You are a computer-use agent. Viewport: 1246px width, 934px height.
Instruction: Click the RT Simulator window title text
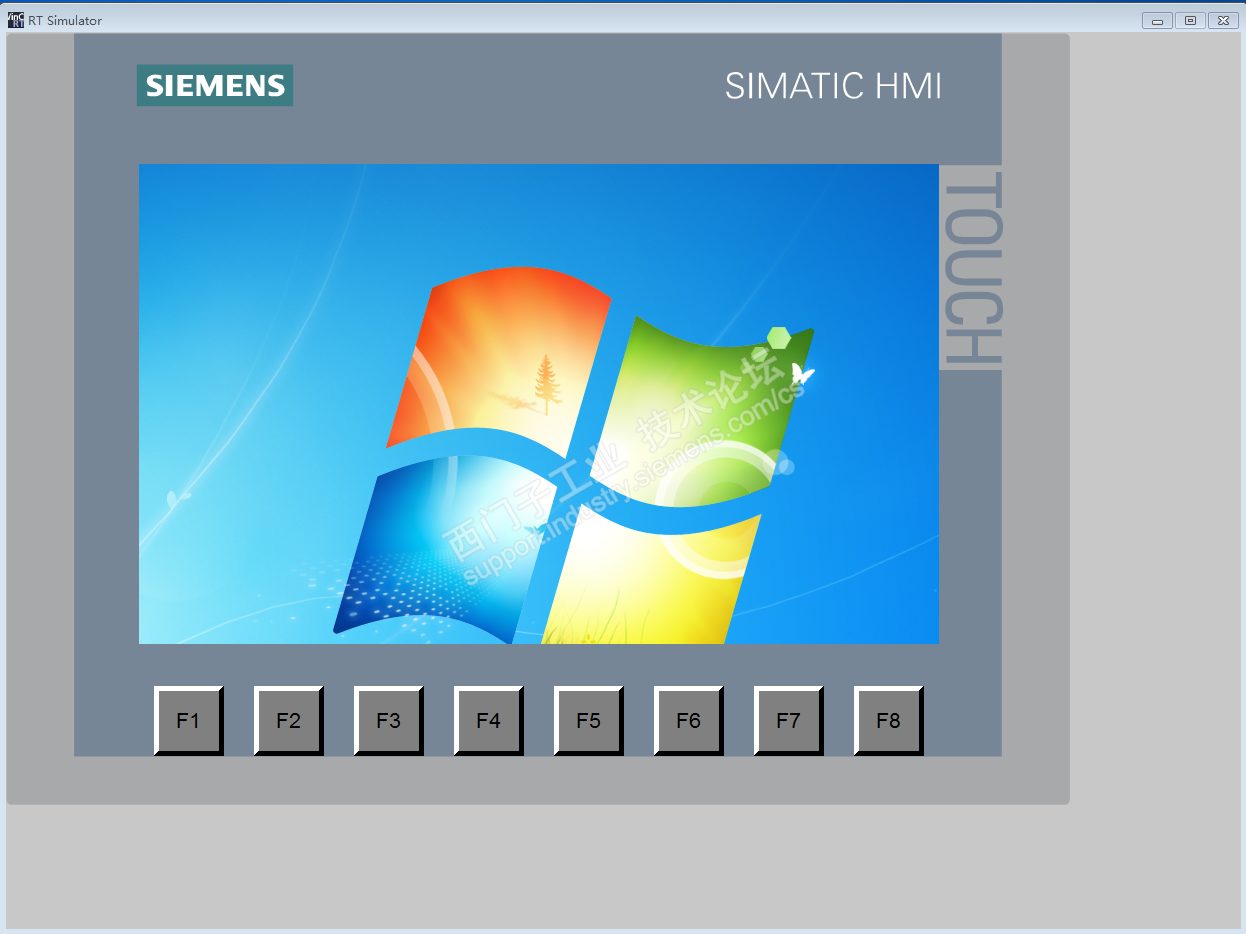(65, 20)
